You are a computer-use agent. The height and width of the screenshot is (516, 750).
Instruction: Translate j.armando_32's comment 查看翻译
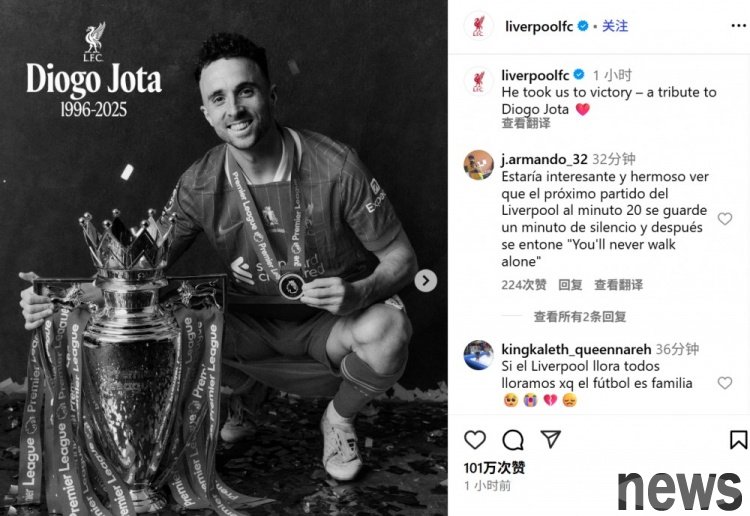pos(618,285)
